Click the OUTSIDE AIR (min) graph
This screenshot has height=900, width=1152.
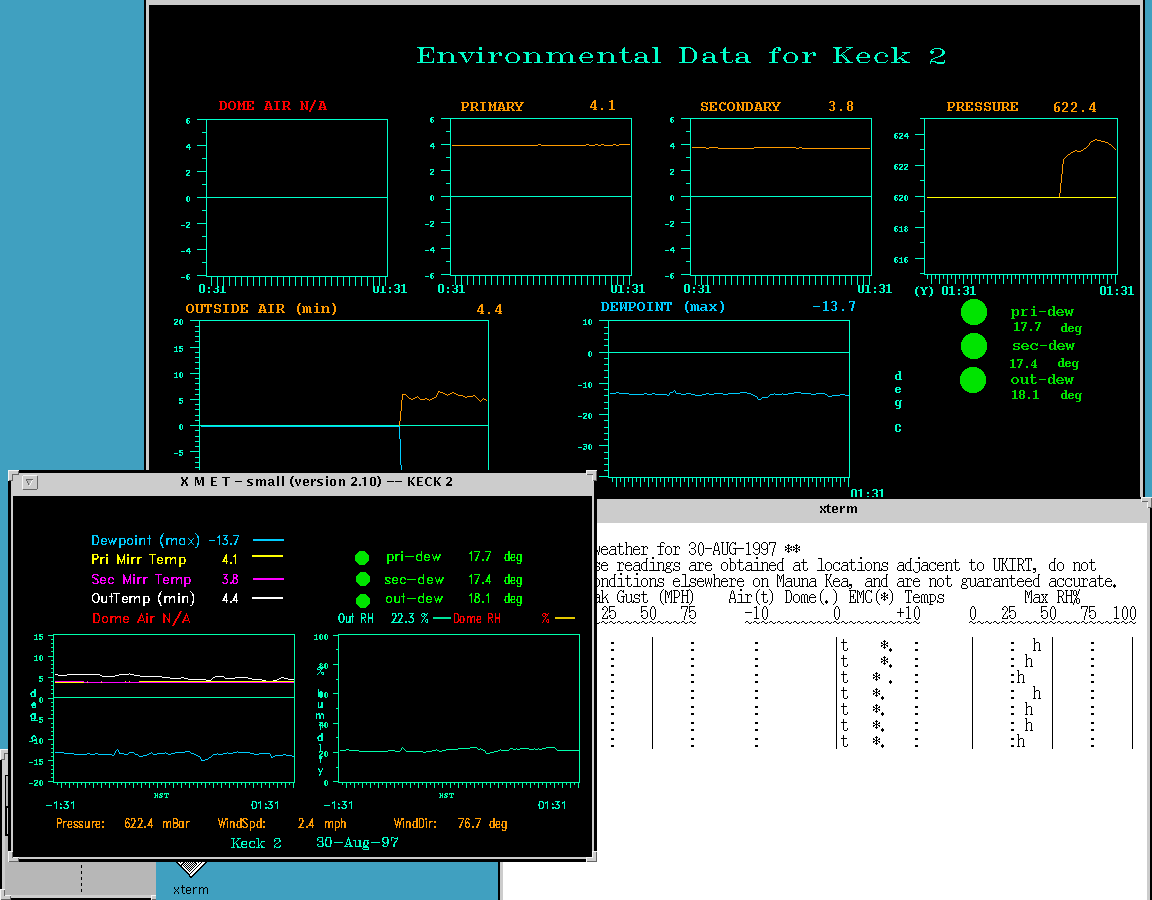(x=344, y=395)
